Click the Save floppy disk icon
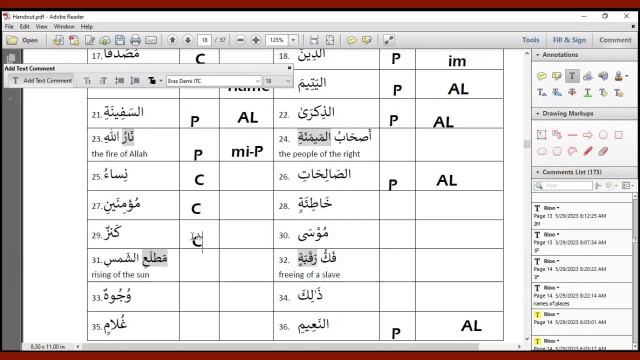 [x=120, y=40]
